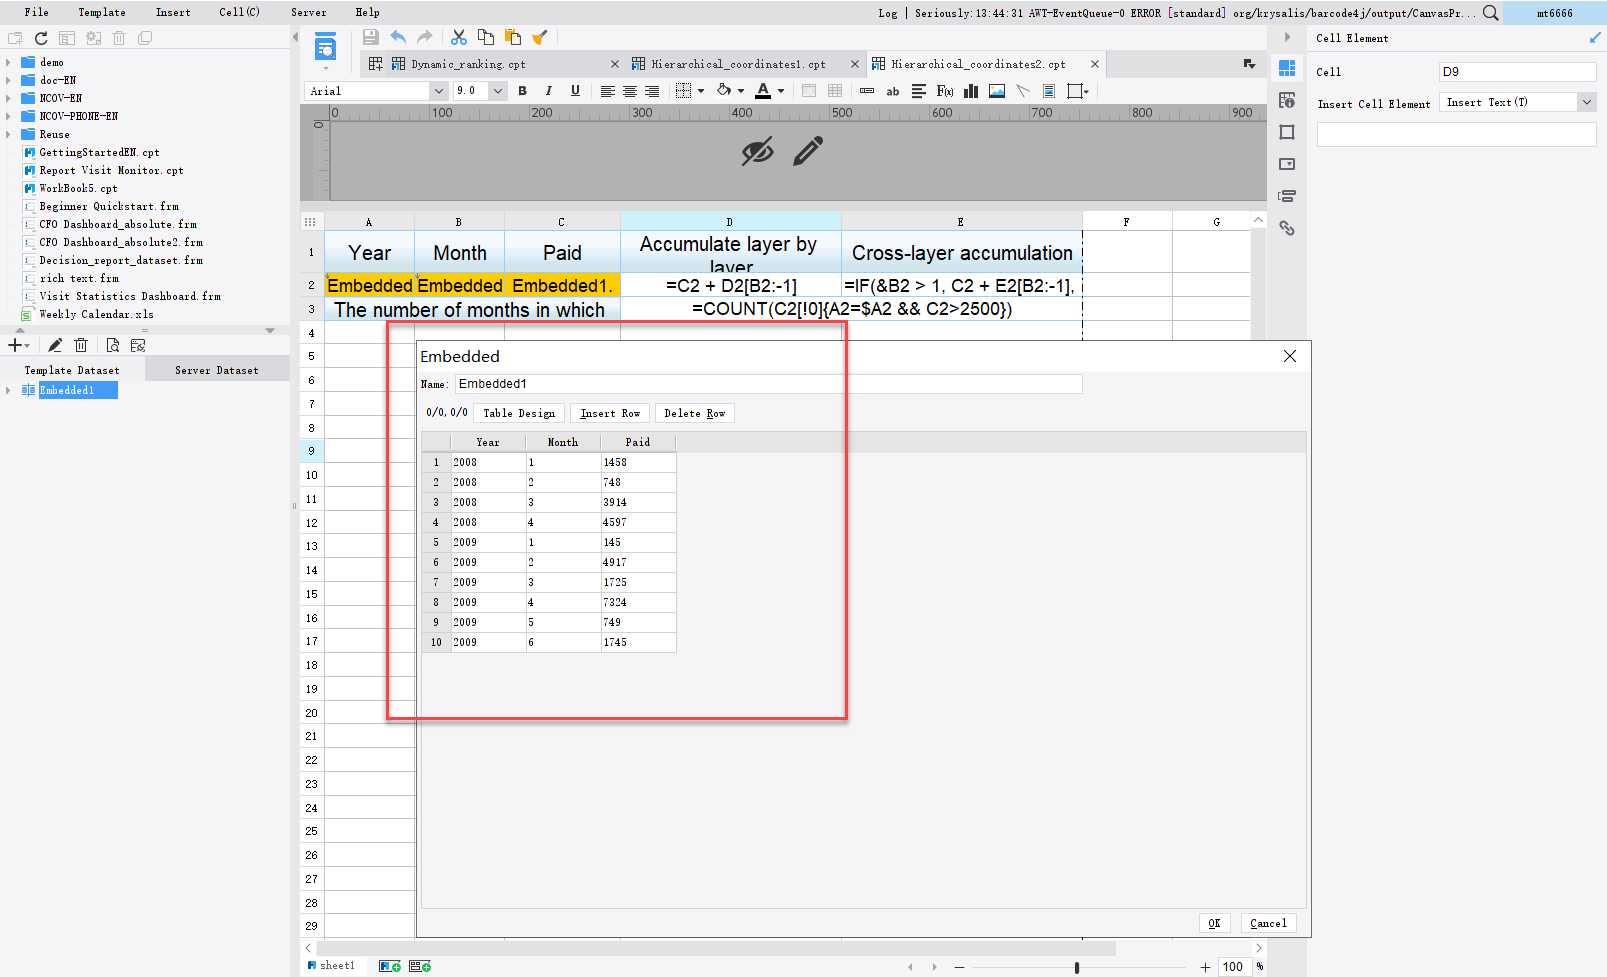Insert a chart from the toolbar
This screenshot has height=977, width=1607.
(970, 91)
